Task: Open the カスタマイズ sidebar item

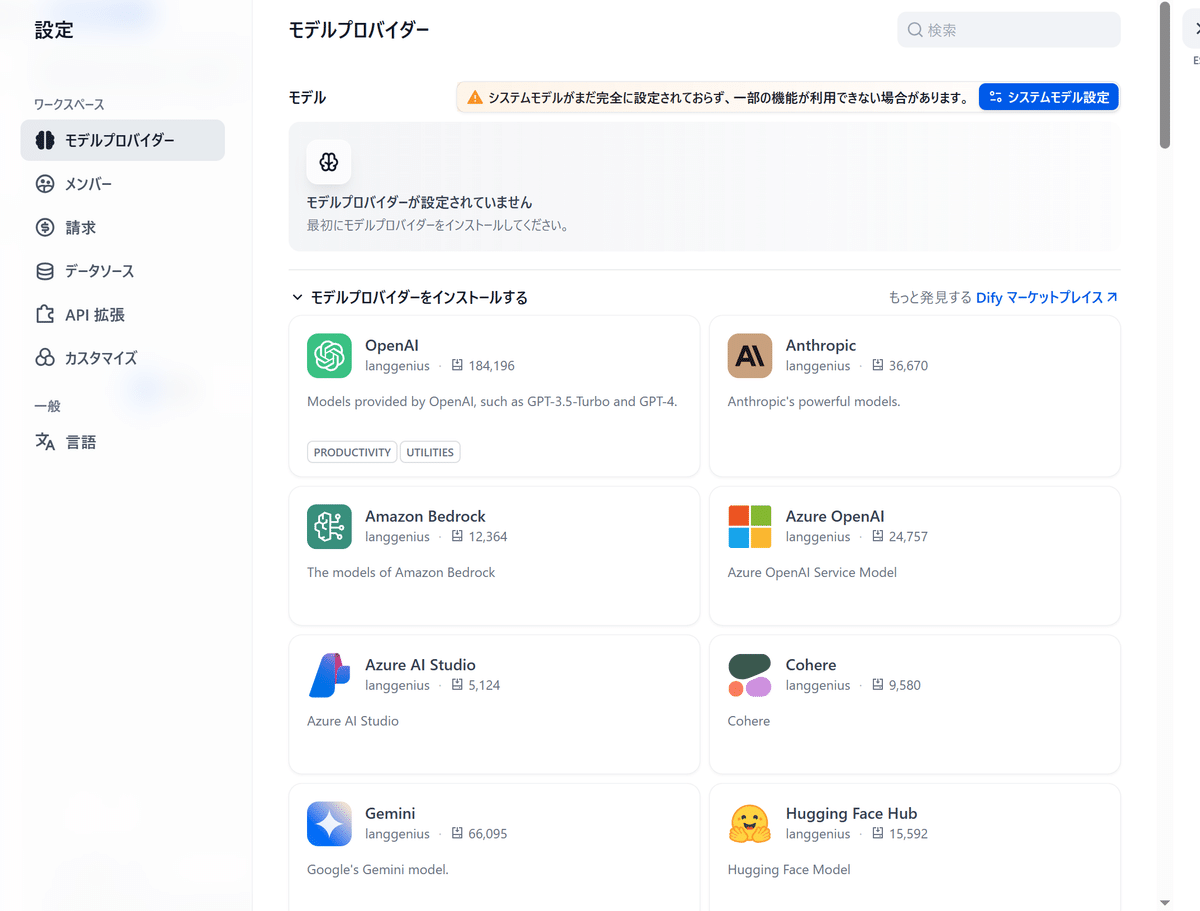Action: 122,358
